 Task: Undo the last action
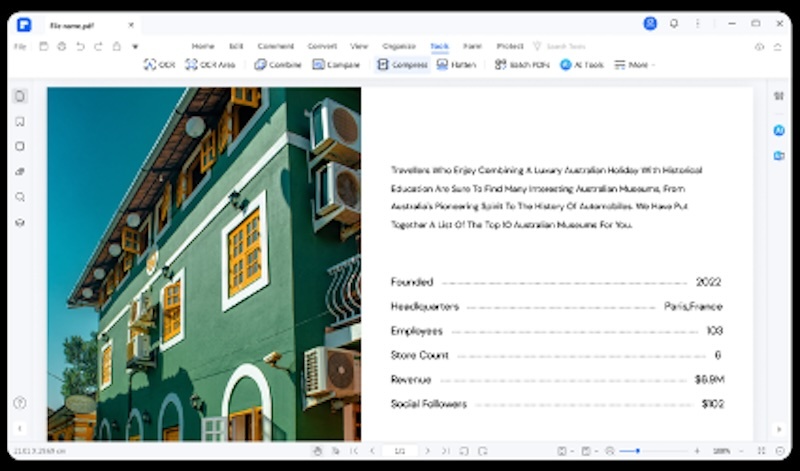(80, 46)
